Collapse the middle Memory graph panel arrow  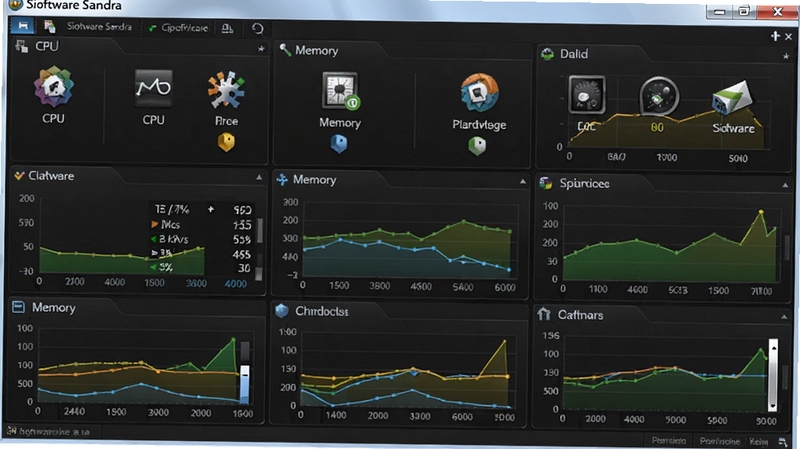coord(523,181)
